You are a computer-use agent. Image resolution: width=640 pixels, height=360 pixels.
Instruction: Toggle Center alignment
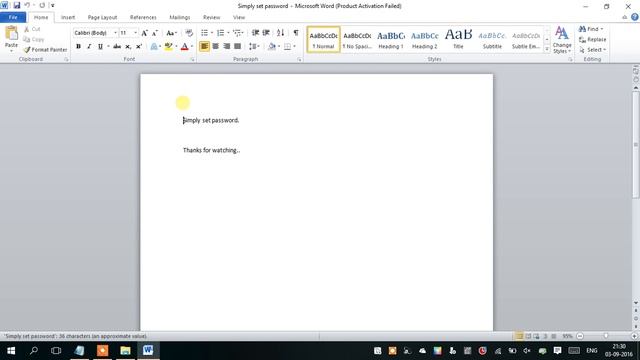pyautogui.click(x=216, y=47)
